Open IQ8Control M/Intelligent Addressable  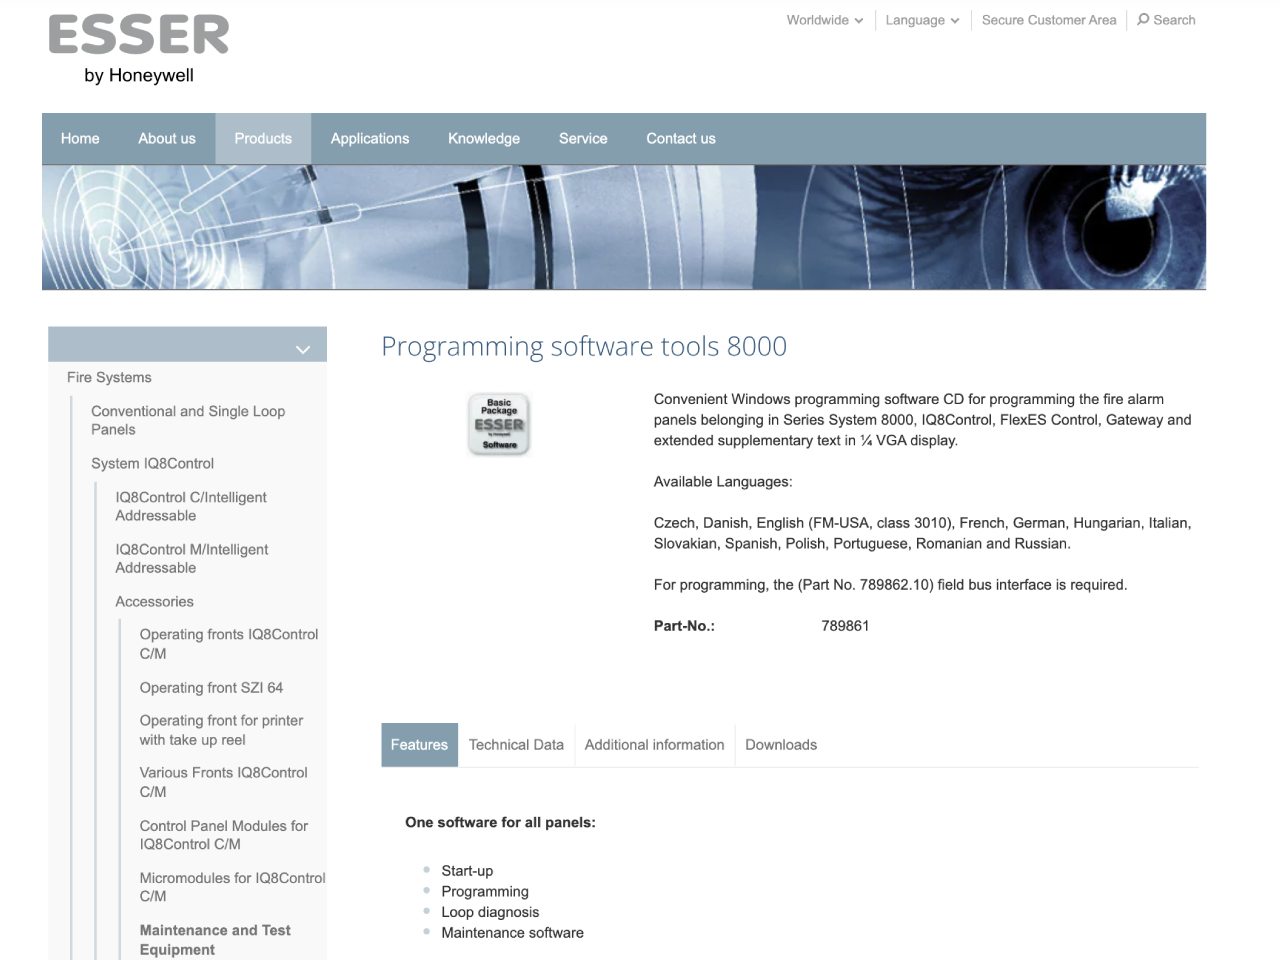click(192, 558)
